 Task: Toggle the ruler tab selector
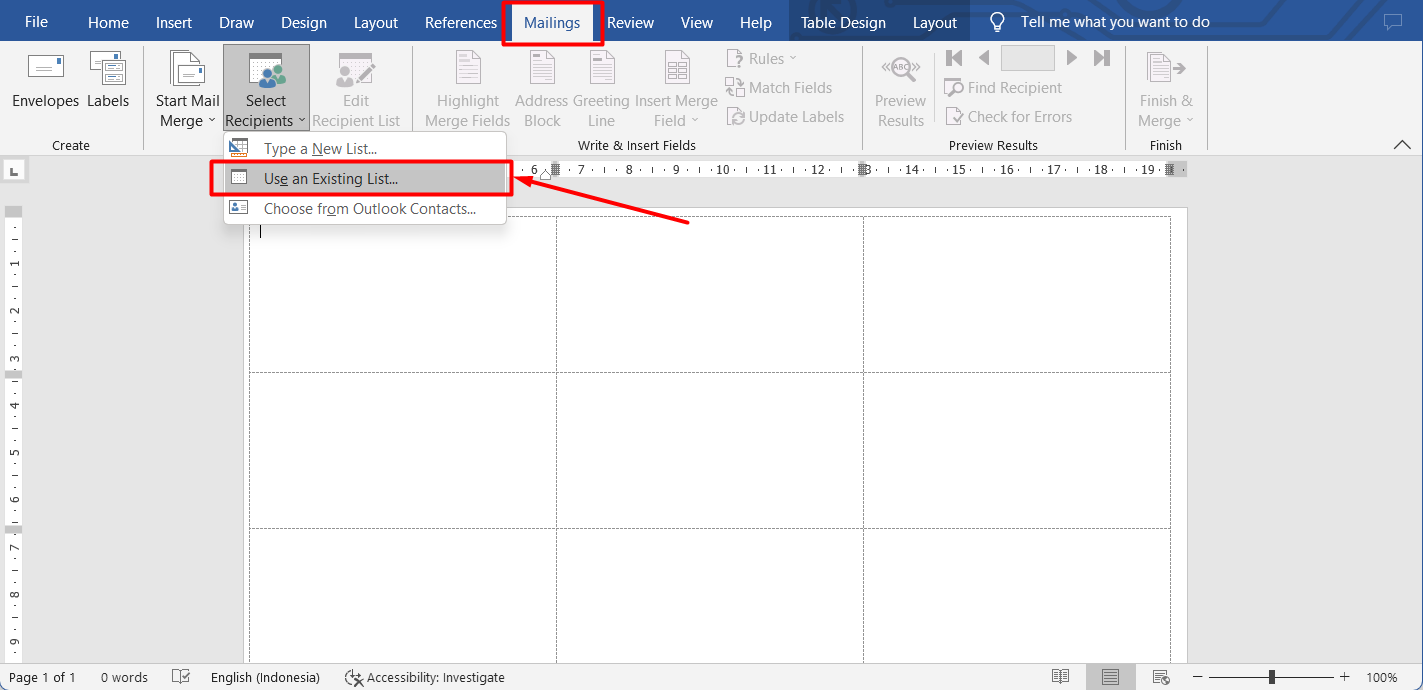point(14,170)
